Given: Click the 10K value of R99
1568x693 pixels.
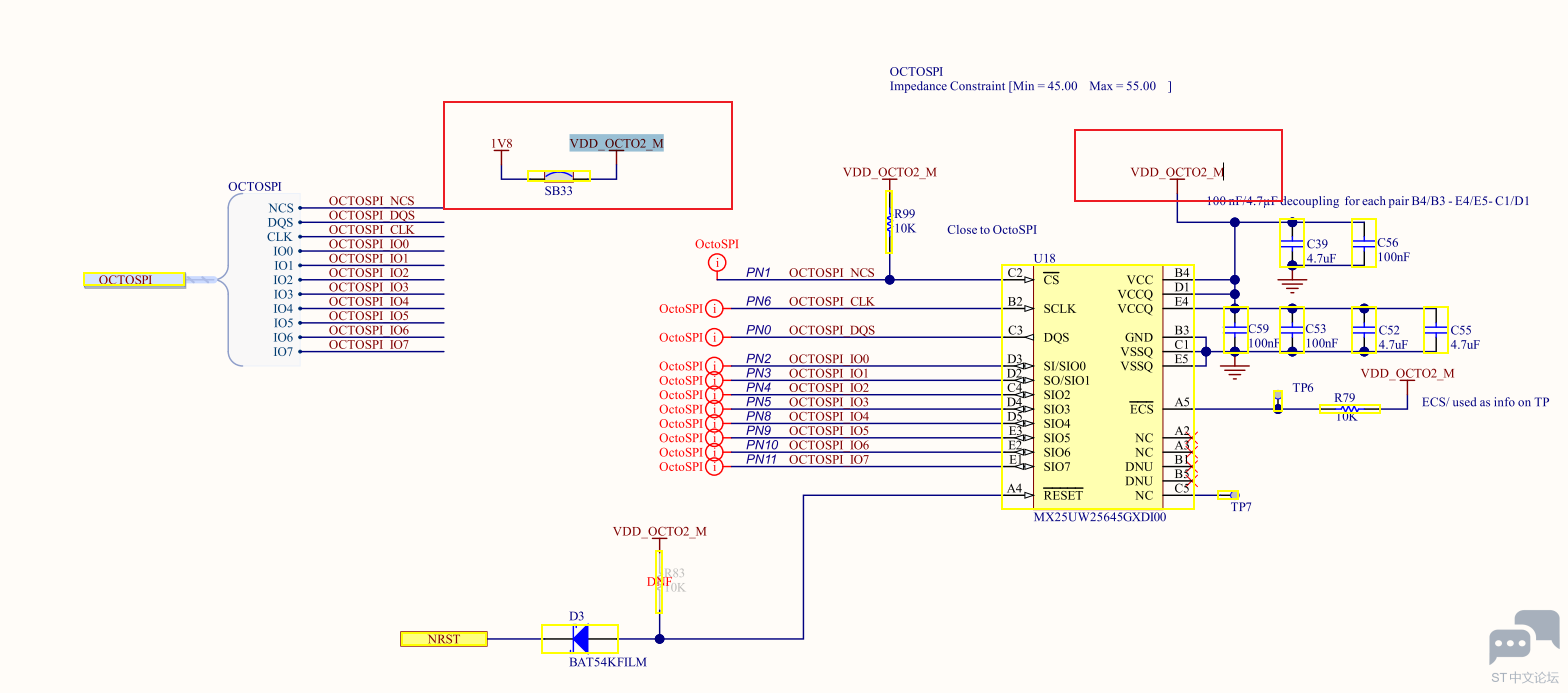Looking at the screenshot, I should [905, 228].
